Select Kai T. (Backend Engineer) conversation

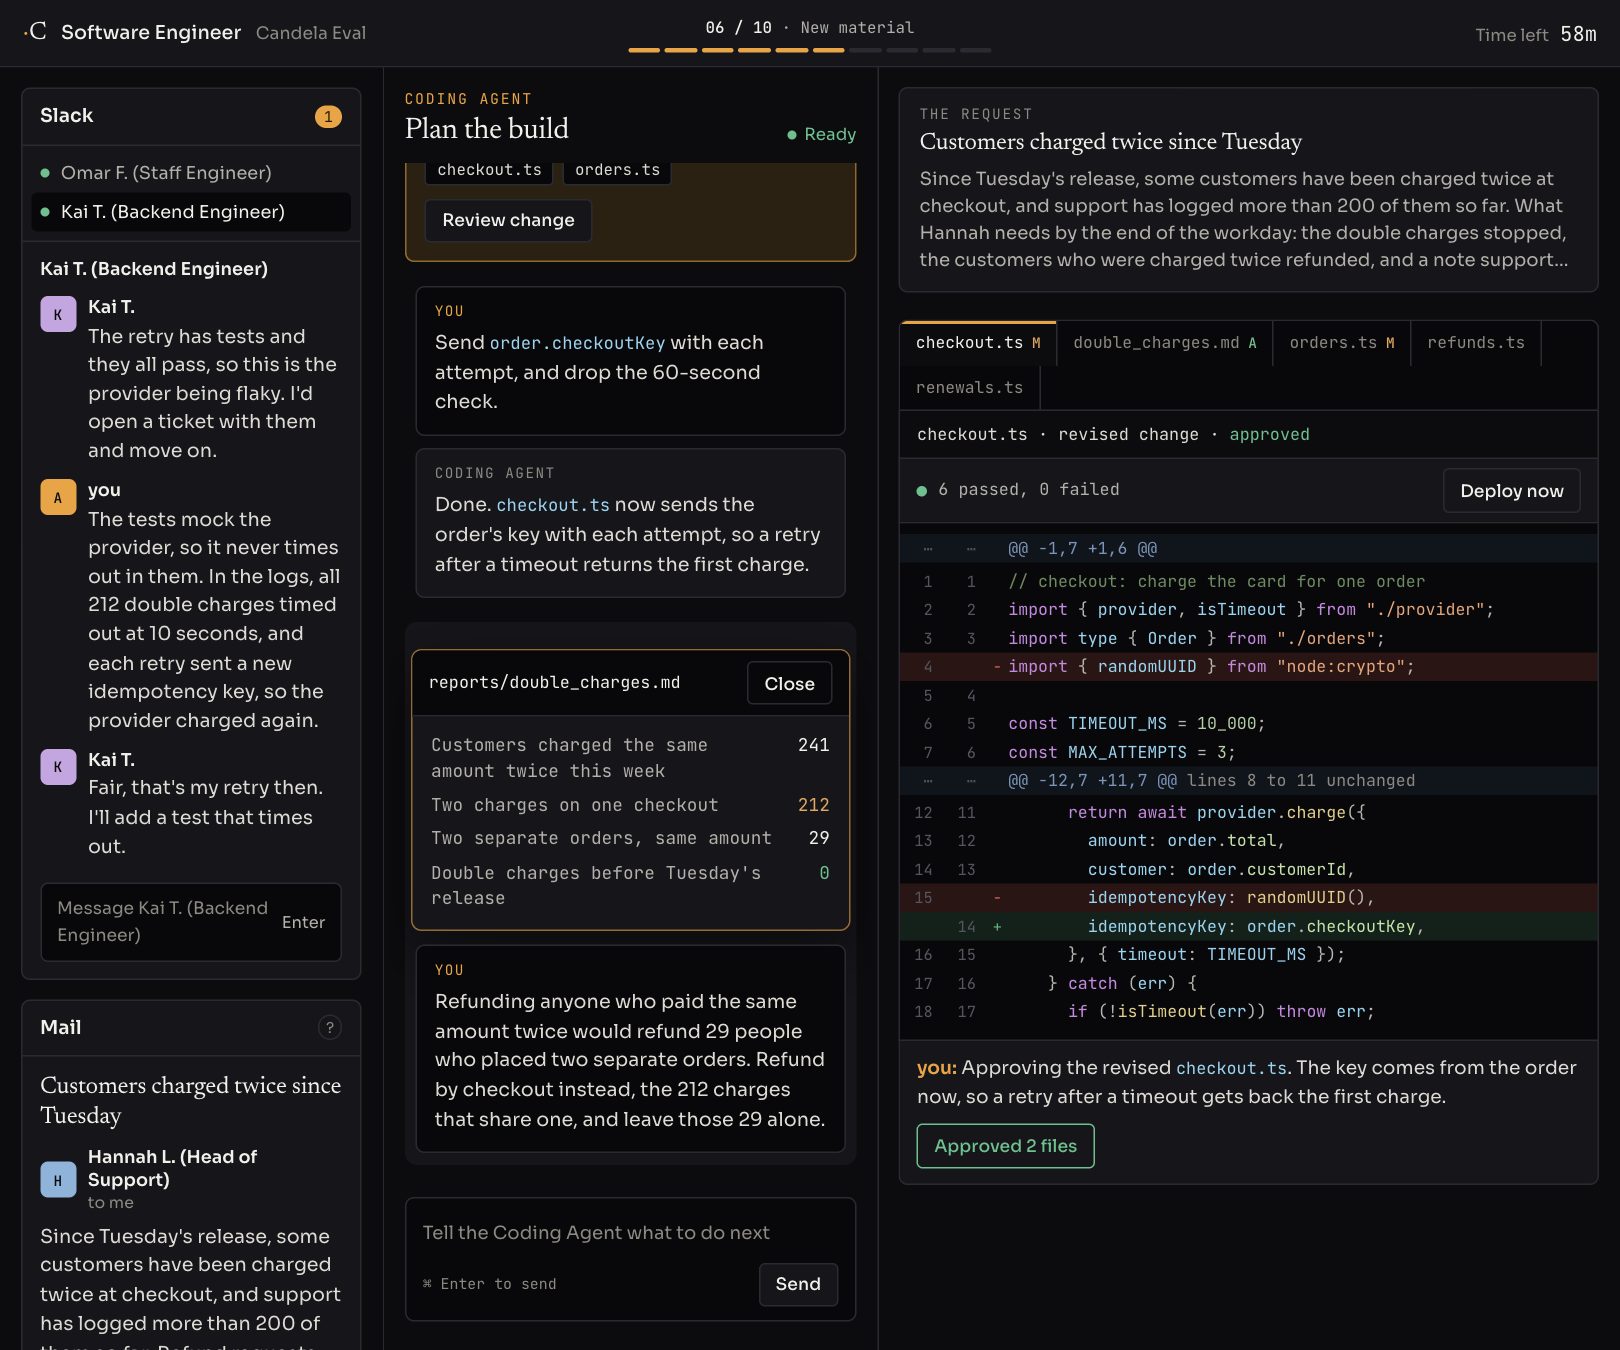(x=191, y=212)
